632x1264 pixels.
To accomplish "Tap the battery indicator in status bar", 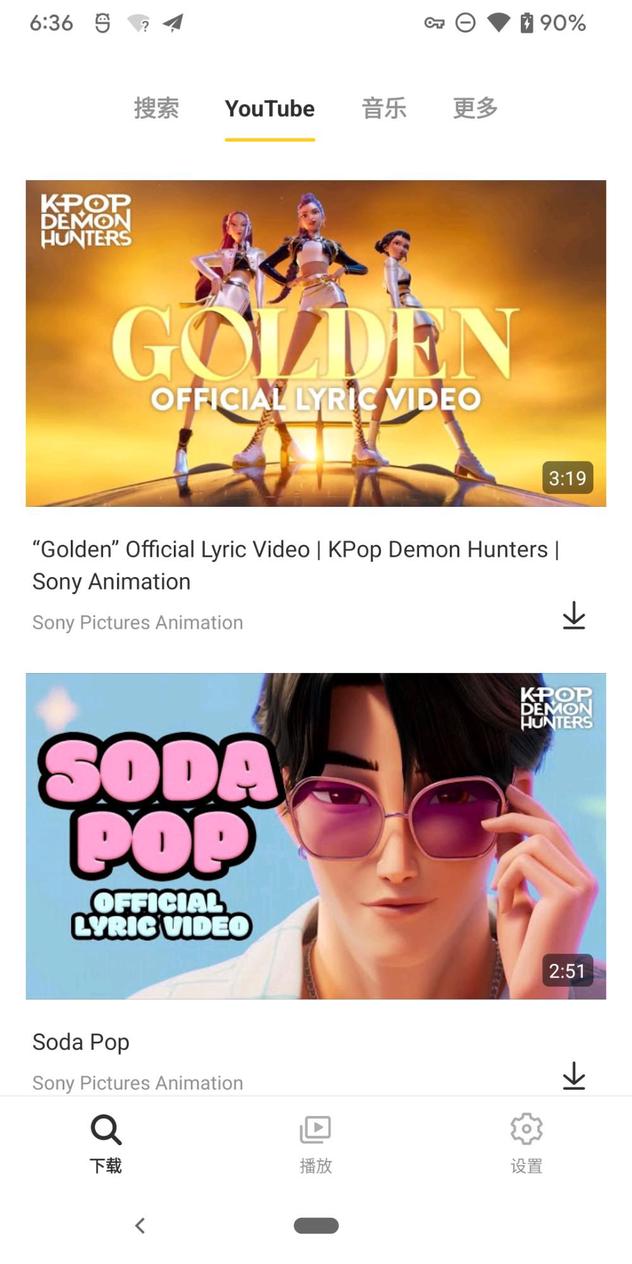I will point(527,23).
